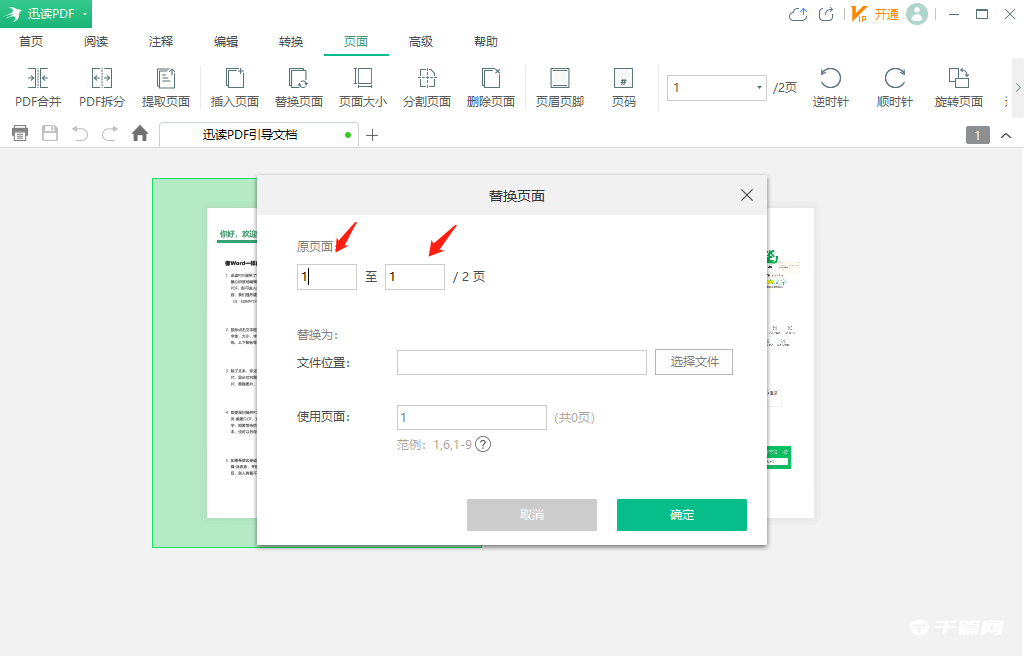This screenshot has height=656, width=1024.
Task: Click the 使用页面 input field
Action: coord(471,417)
